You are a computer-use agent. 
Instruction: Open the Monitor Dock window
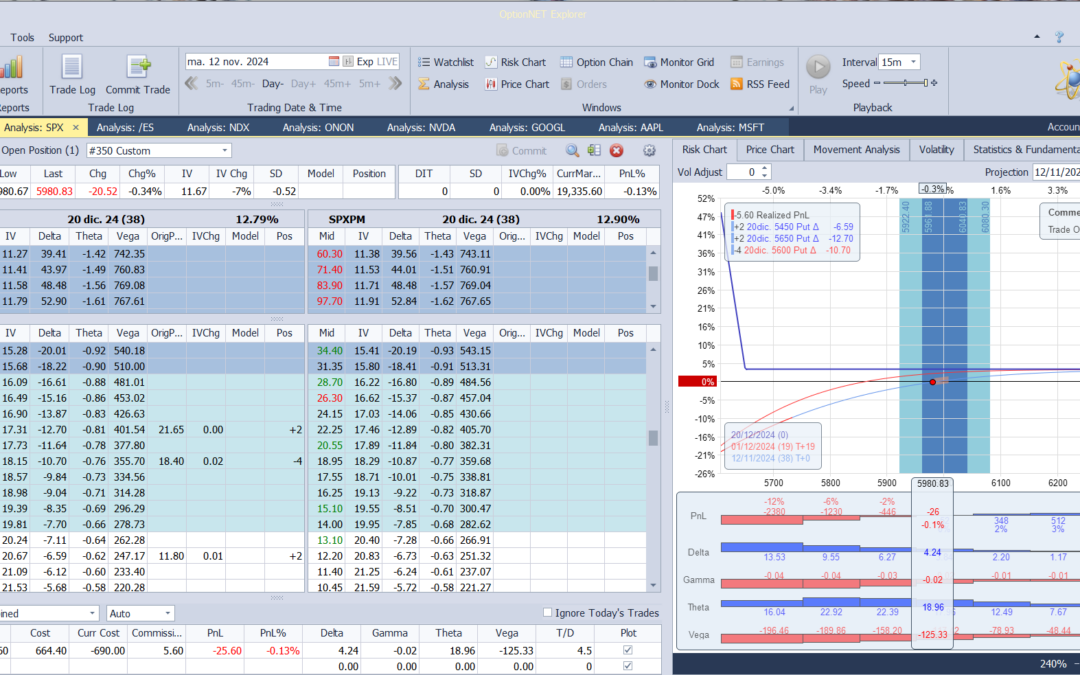click(682, 84)
